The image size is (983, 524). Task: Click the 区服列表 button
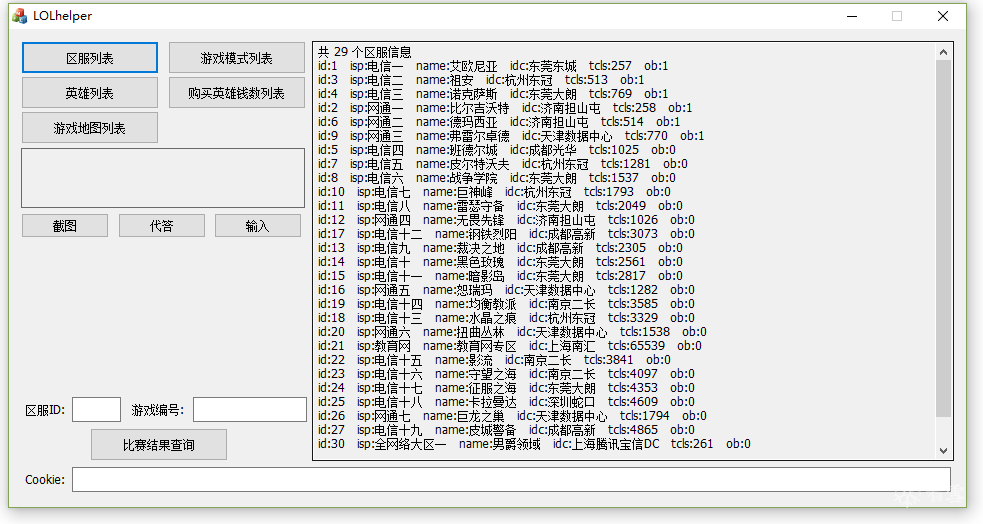(x=90, y=58)
